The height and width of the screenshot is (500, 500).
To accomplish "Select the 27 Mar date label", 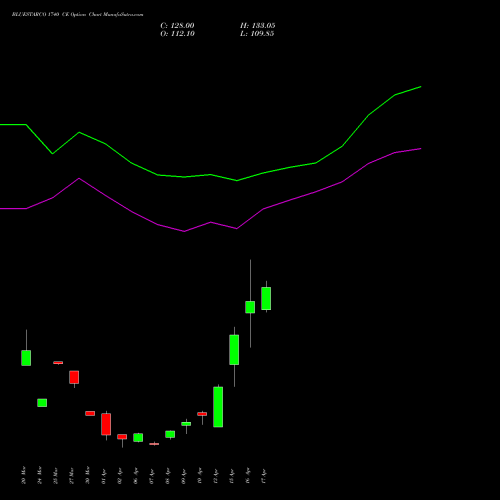I will [x=71, y=475].
